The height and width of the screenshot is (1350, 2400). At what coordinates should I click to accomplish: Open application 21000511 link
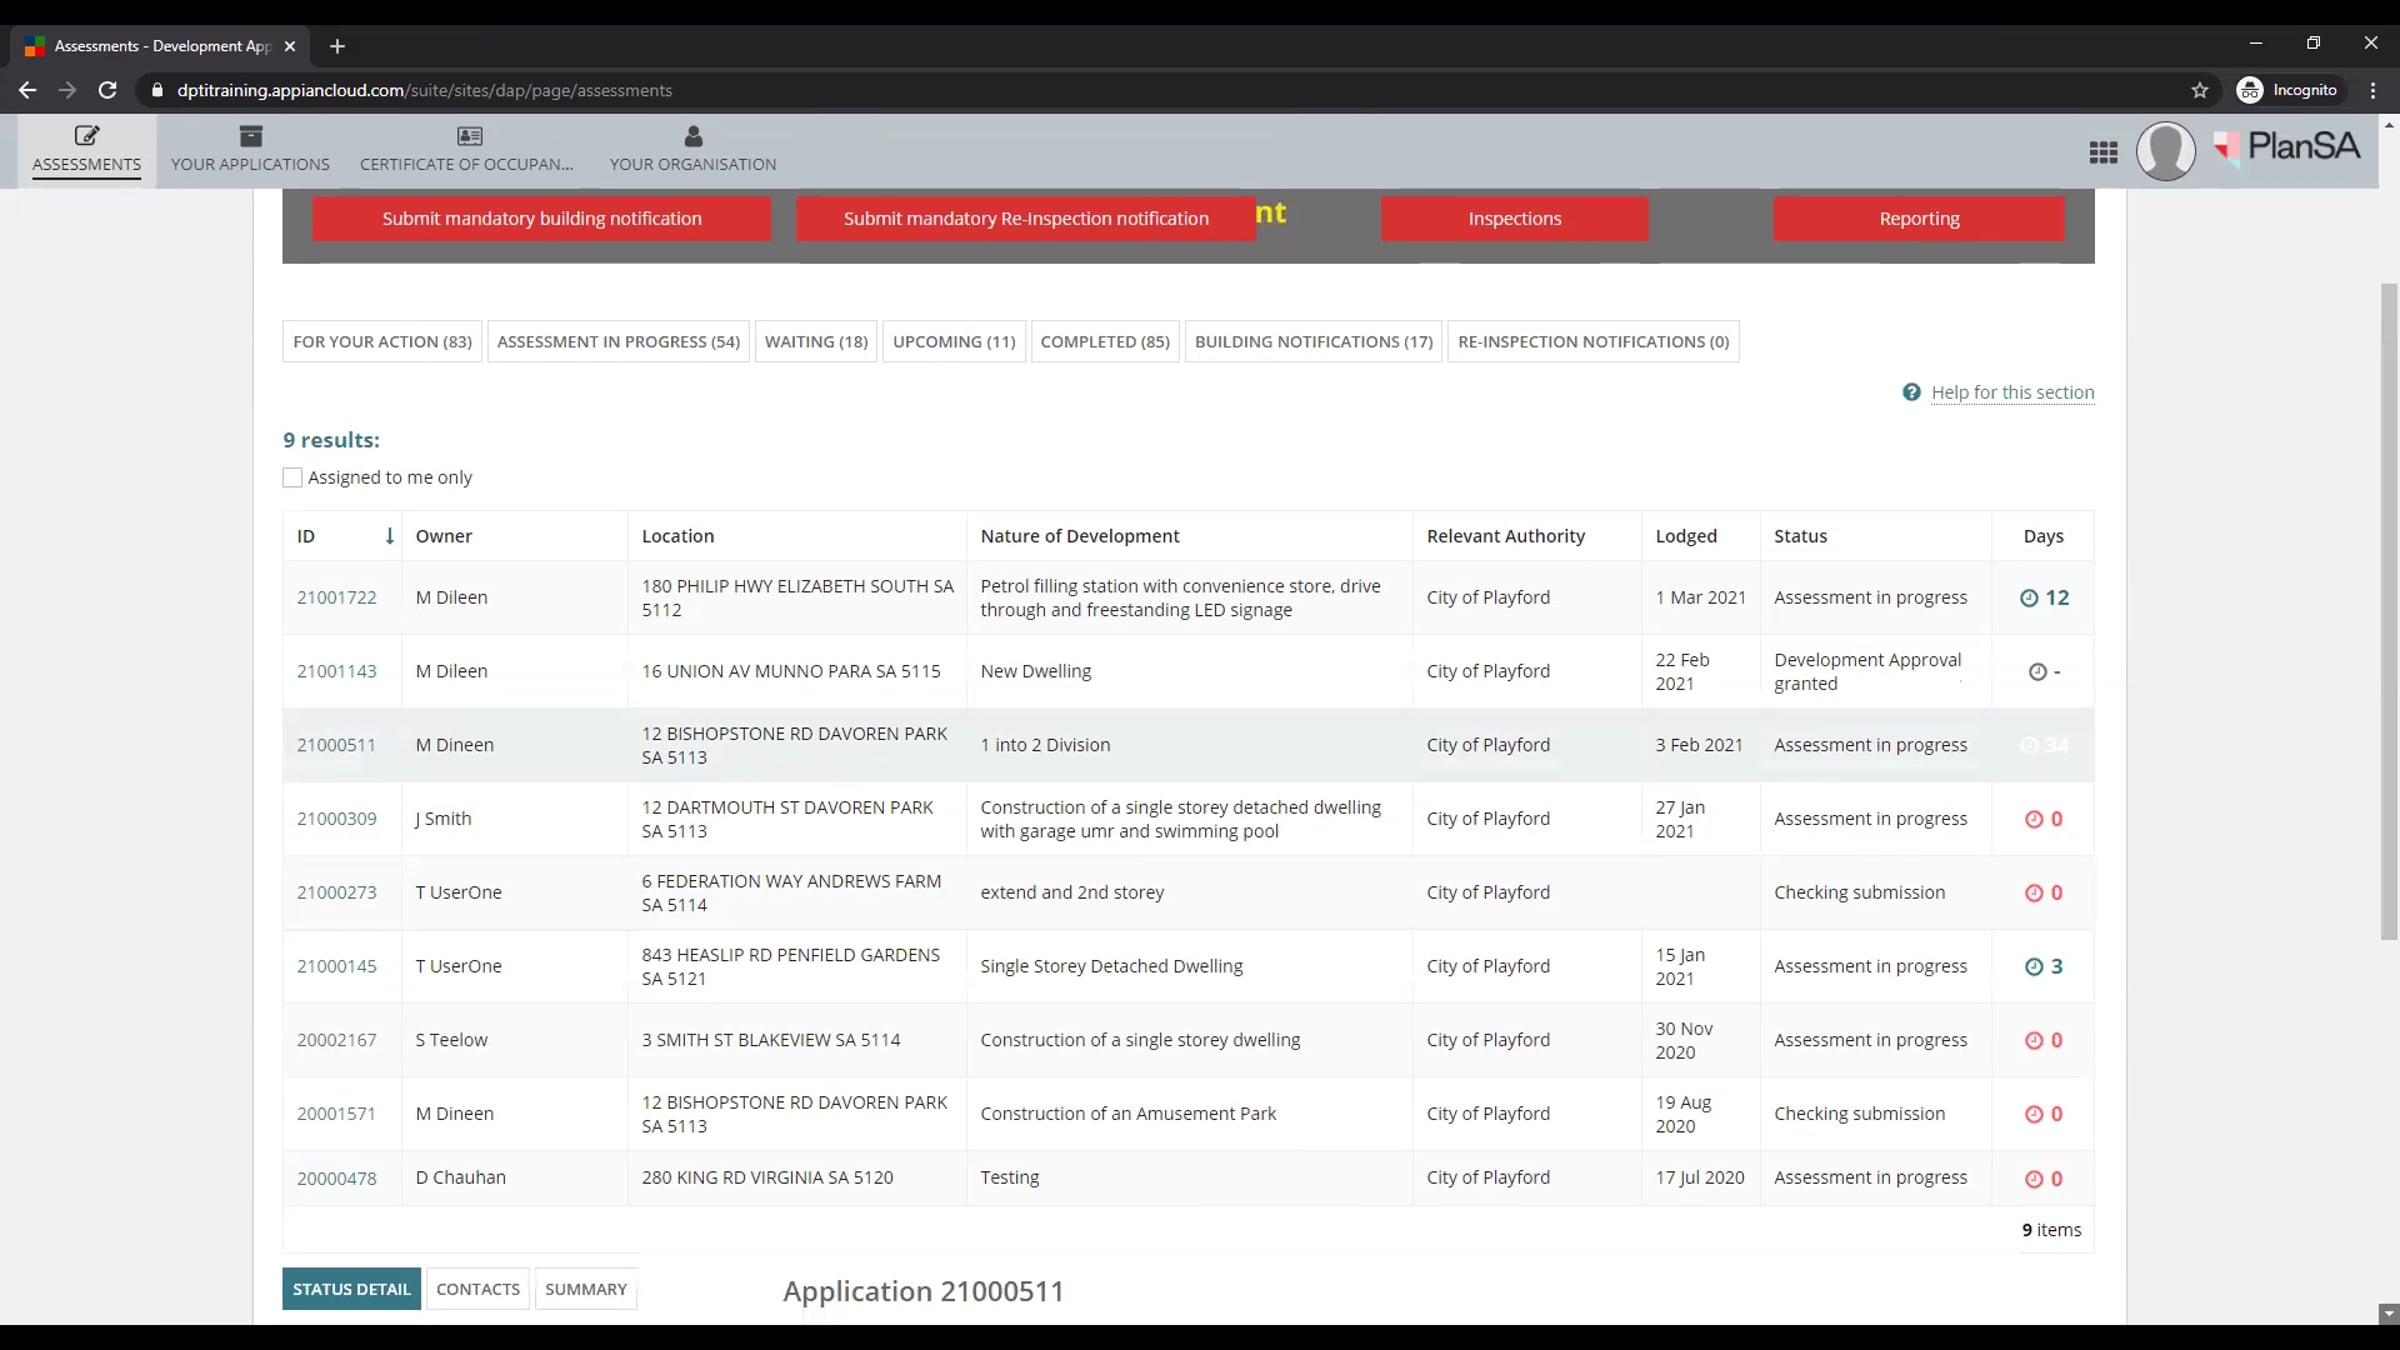coord(336,745)
